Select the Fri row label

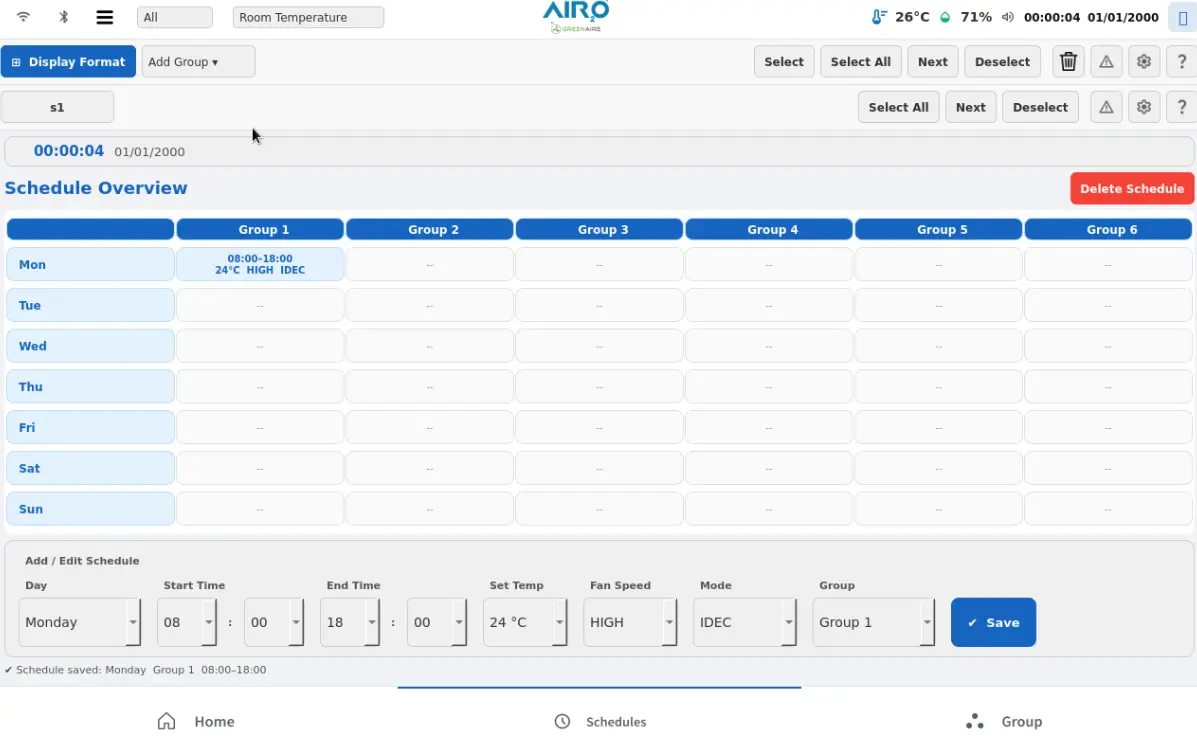coord(90,427)
